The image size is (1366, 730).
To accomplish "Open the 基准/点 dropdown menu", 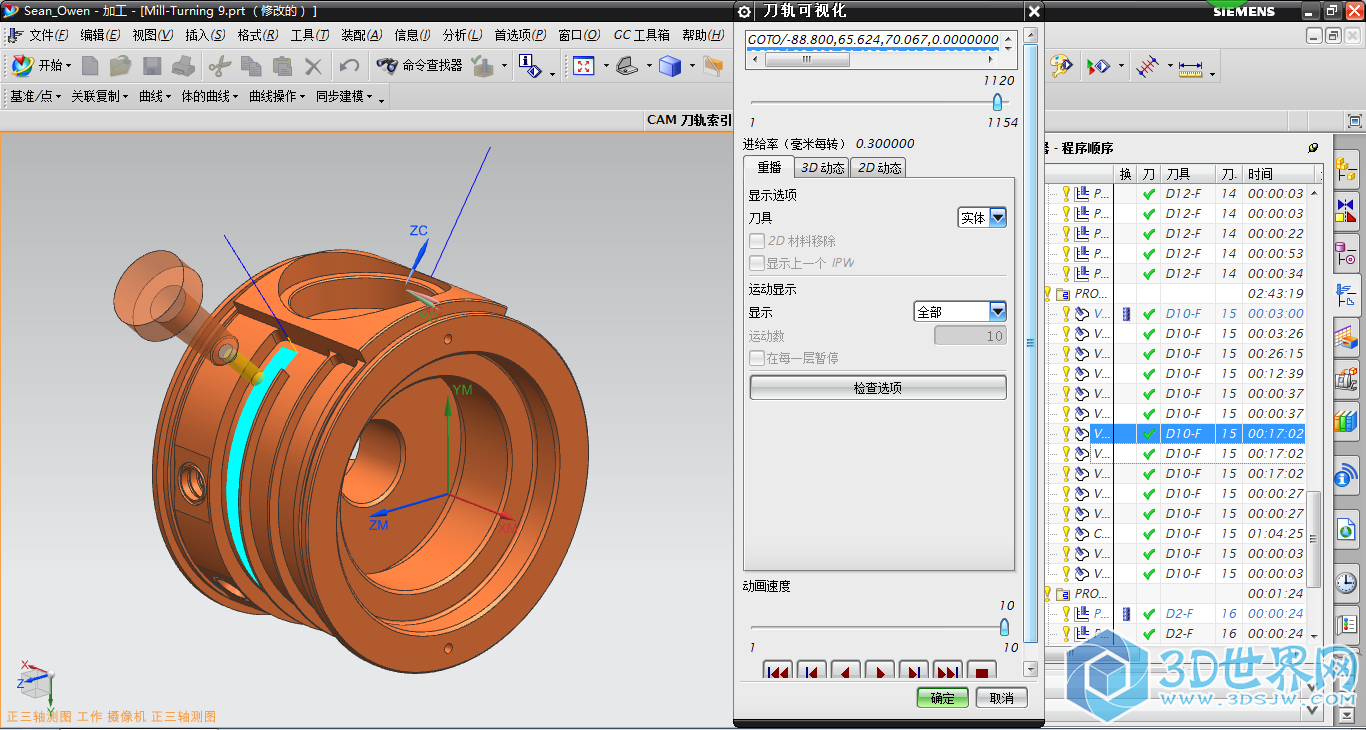I will 35,97.
